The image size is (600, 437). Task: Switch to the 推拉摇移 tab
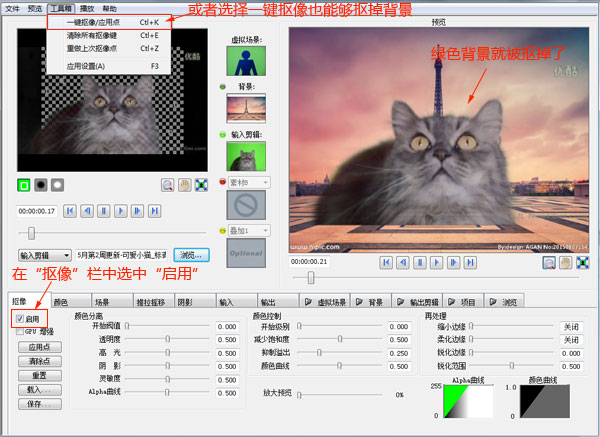(154, 302)
